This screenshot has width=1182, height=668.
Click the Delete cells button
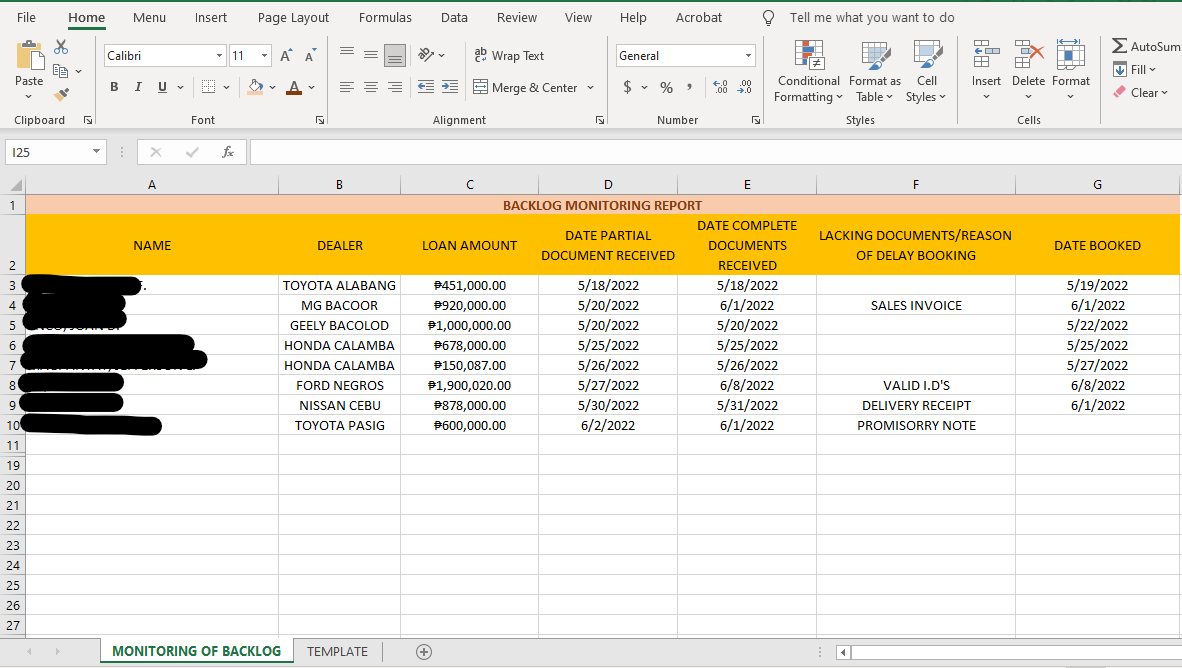pyautogui.click(x=1028, y=70)
